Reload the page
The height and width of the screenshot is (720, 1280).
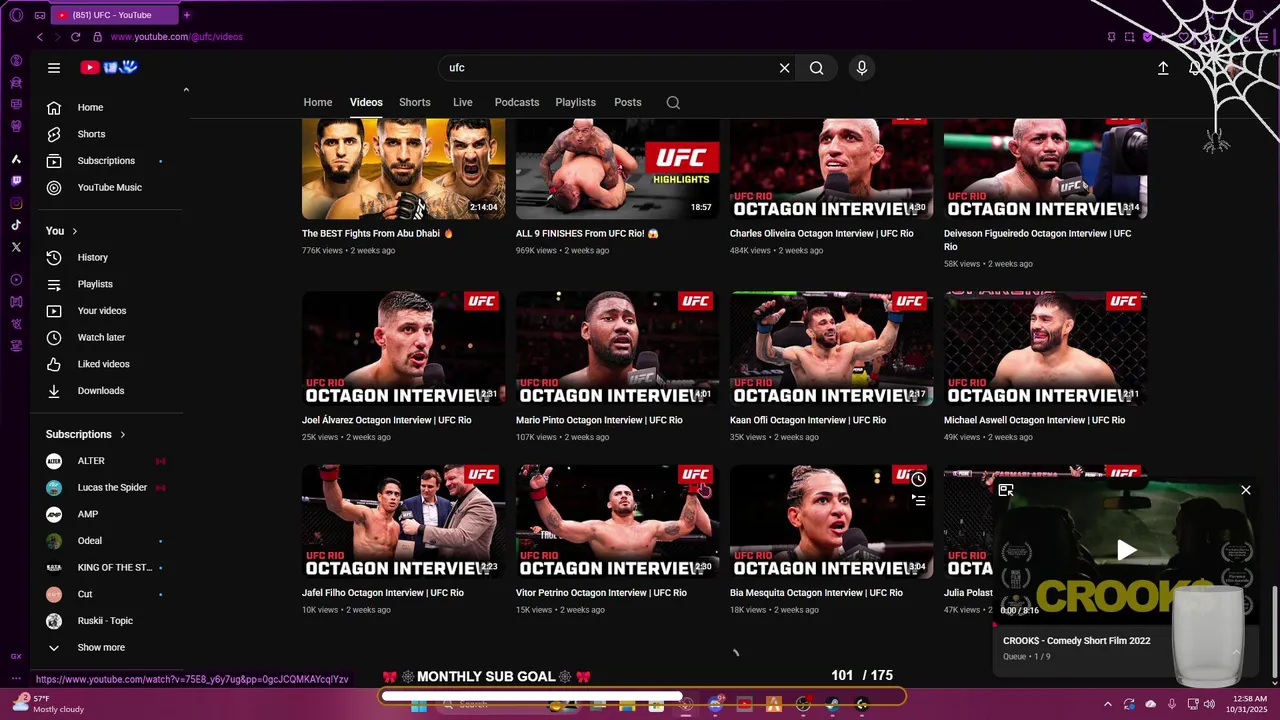pyautogui.click(x=75, y=37)
